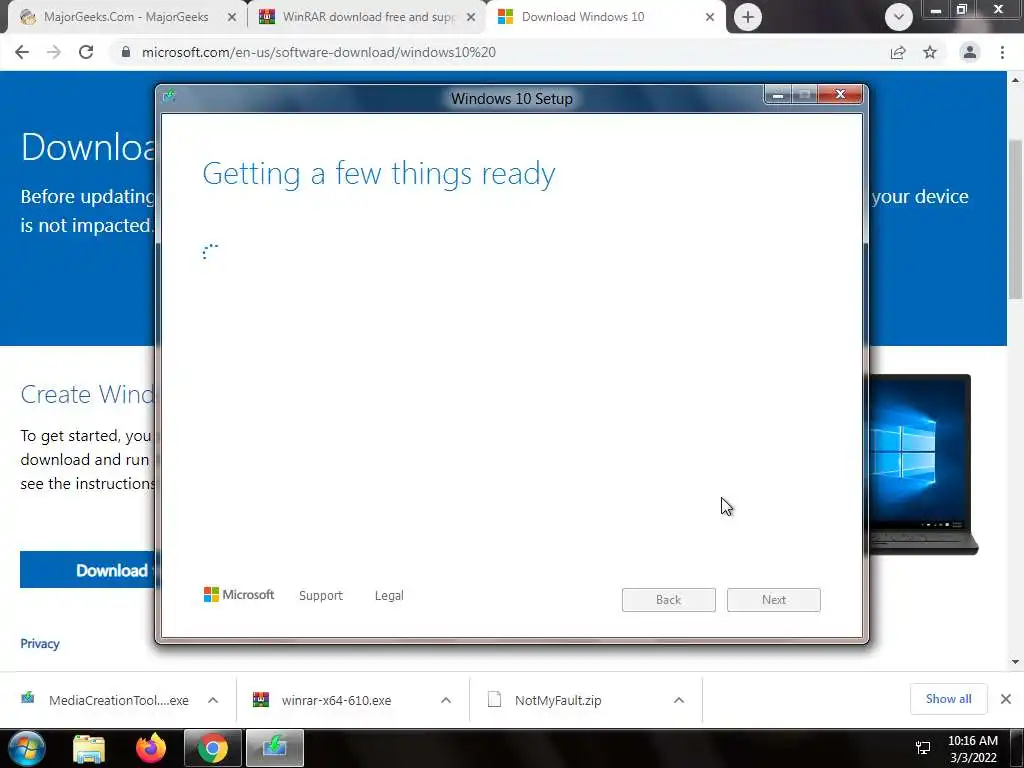Open Support link in setup window
Image resolution: width=1024 pixels, height=768 pixels.
click(321, 596)
